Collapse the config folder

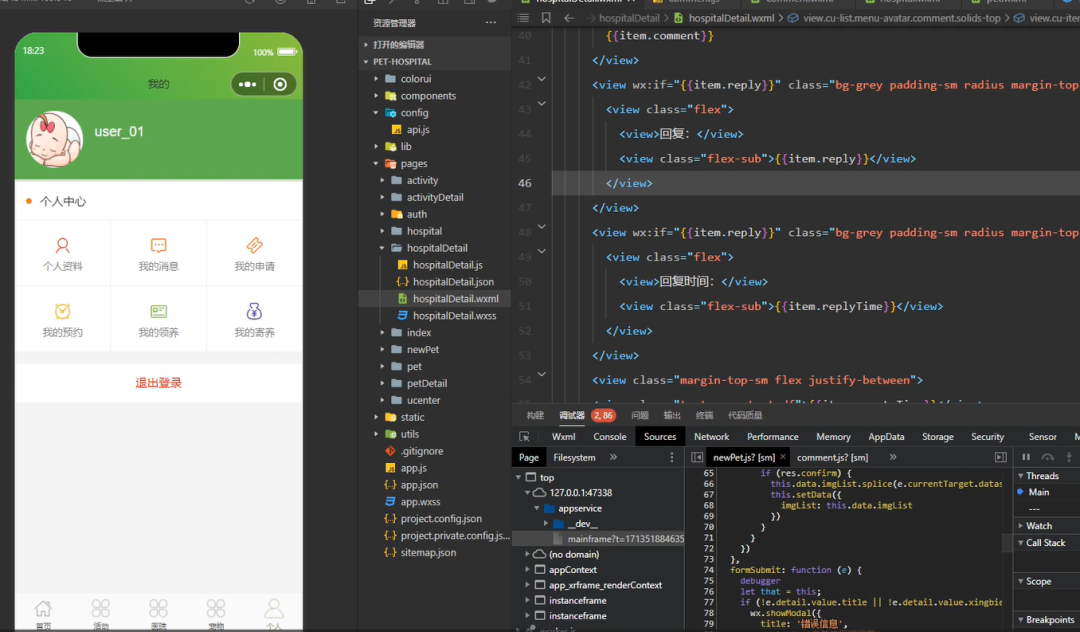[x=376, y=112]
